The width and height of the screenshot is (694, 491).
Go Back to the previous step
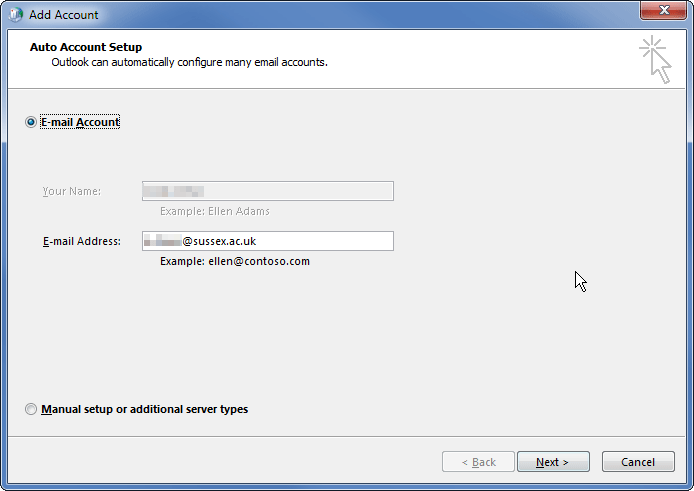pos(478,462)
